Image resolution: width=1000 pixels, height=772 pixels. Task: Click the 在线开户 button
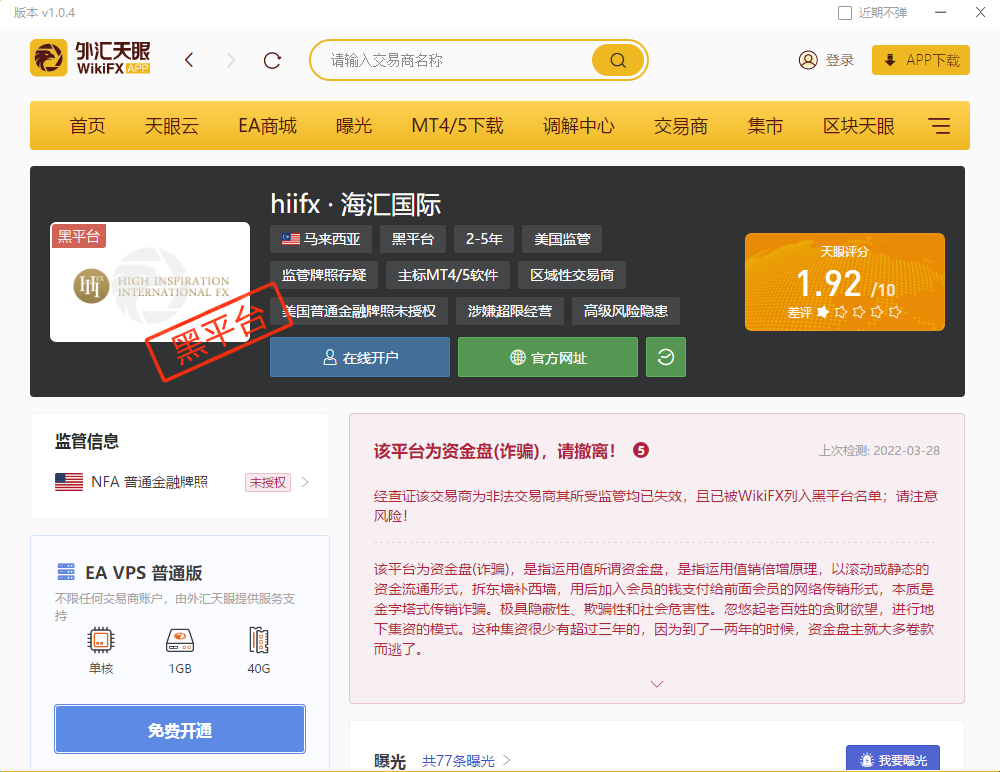pyautogui.click(x=360, y=356)
